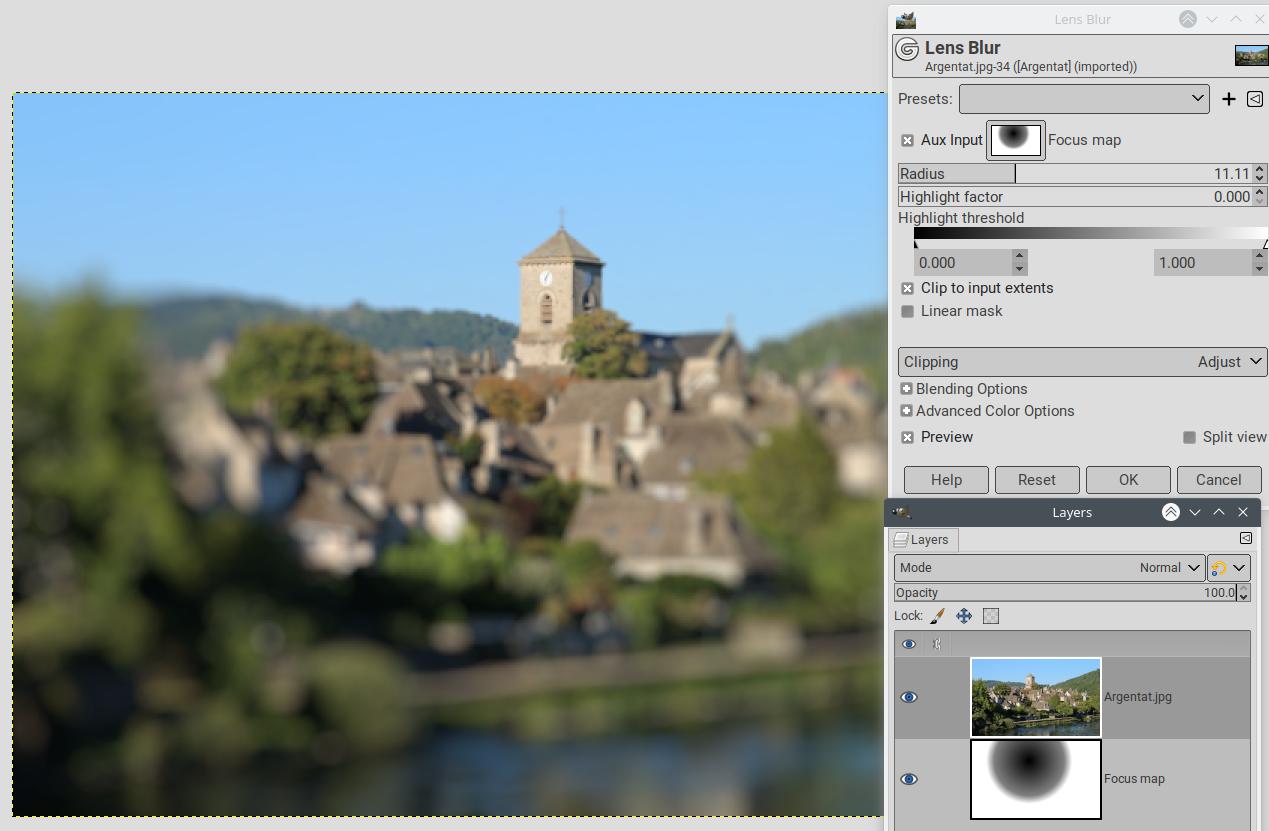Increase low threshold 0.000 with stepper

[1019, 256]
